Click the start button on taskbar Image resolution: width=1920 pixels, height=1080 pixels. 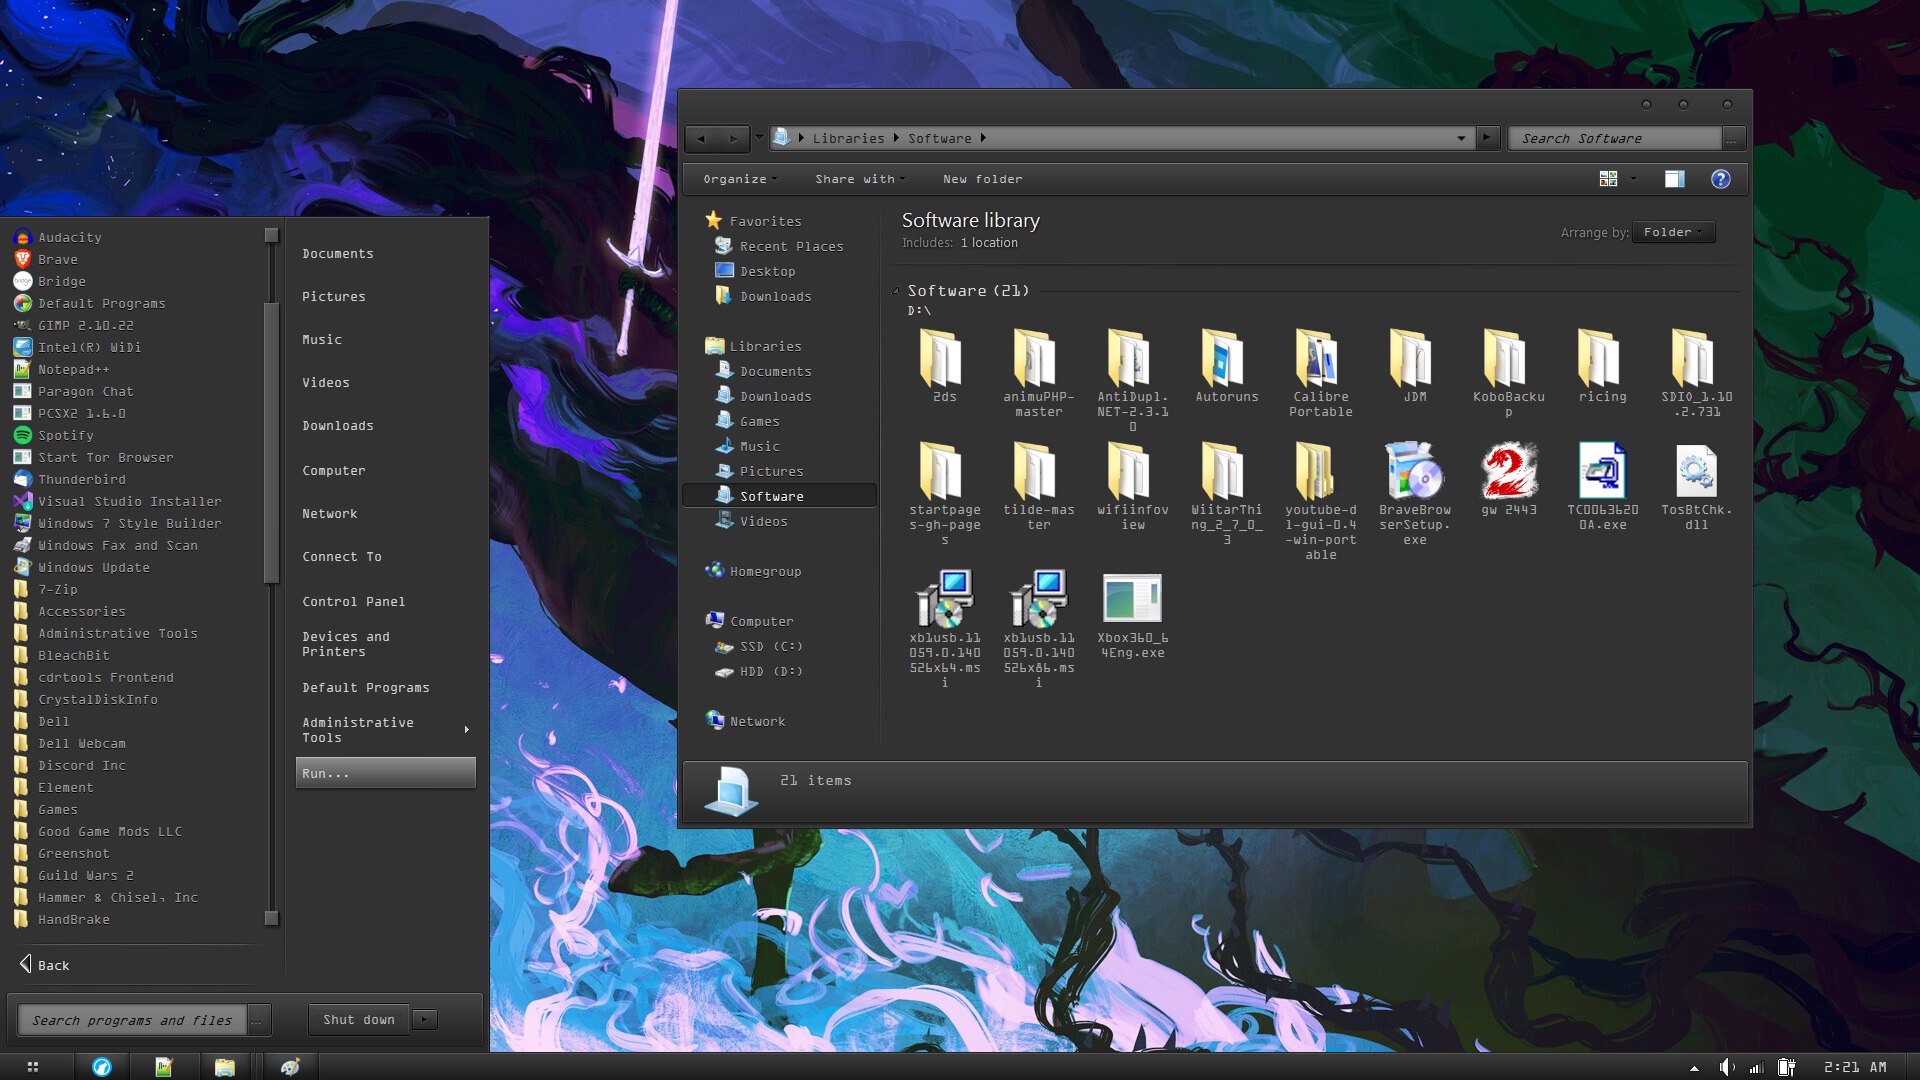33,1067
